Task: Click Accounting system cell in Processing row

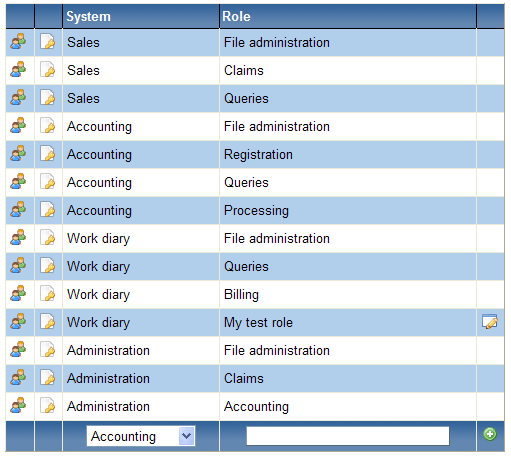Action: click(x=141, y=210)
